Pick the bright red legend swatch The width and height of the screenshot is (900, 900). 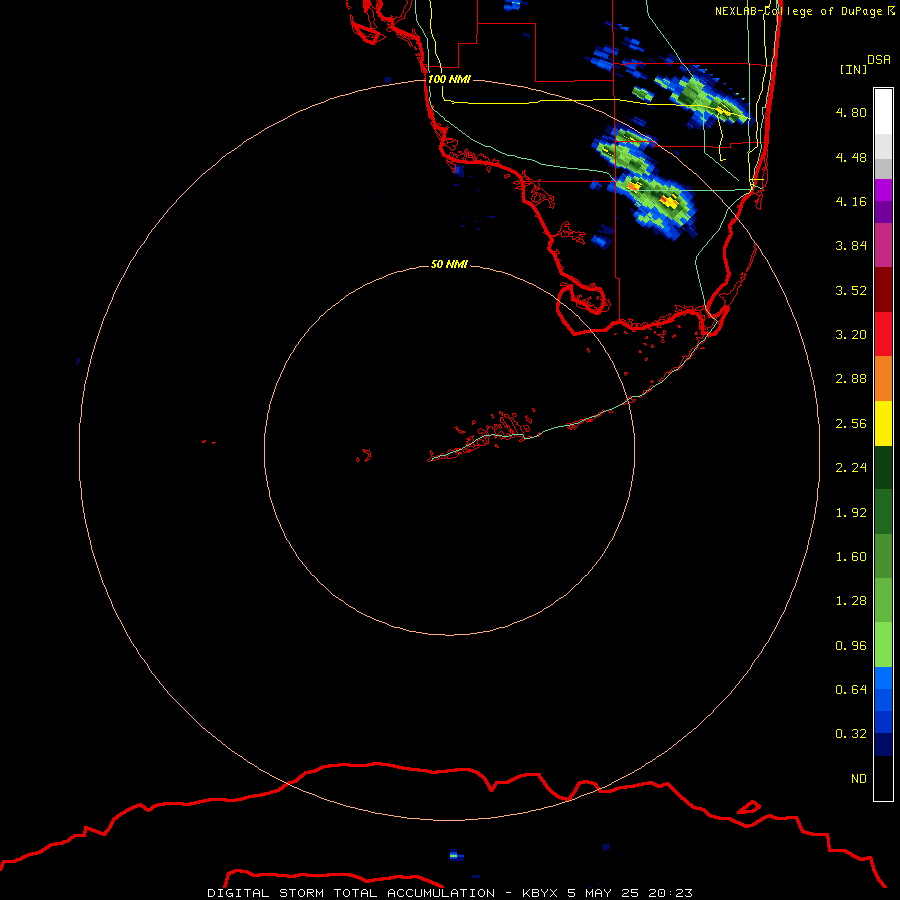pos(883,334)
